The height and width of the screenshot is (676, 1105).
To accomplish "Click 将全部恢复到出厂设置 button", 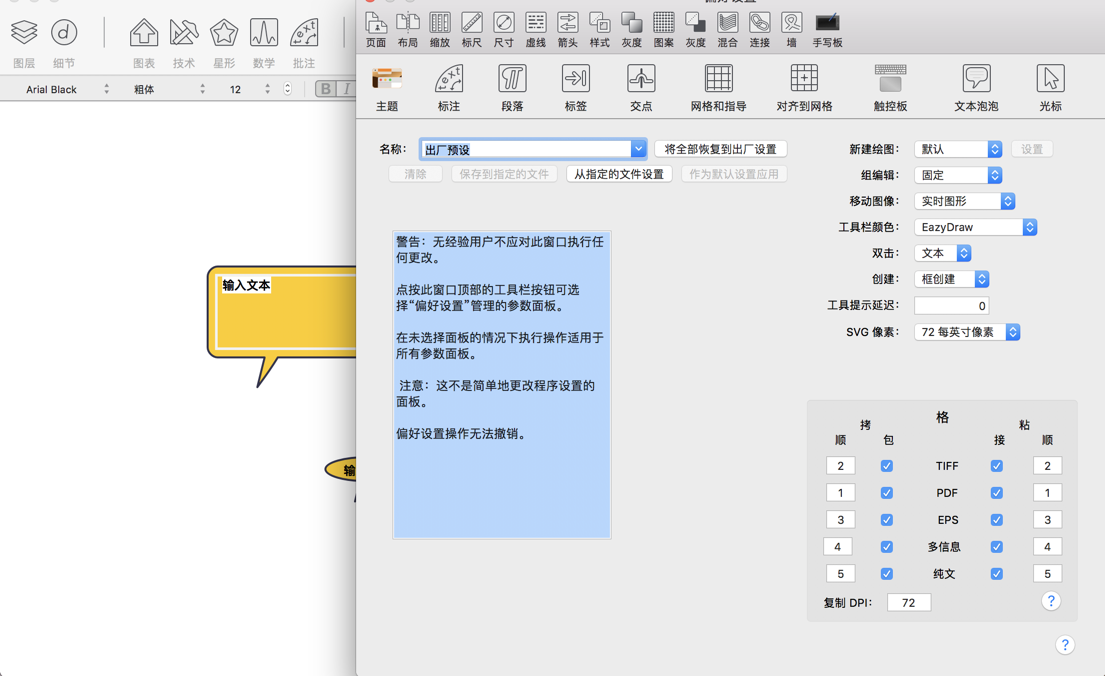I will click(x=720, y=149).
